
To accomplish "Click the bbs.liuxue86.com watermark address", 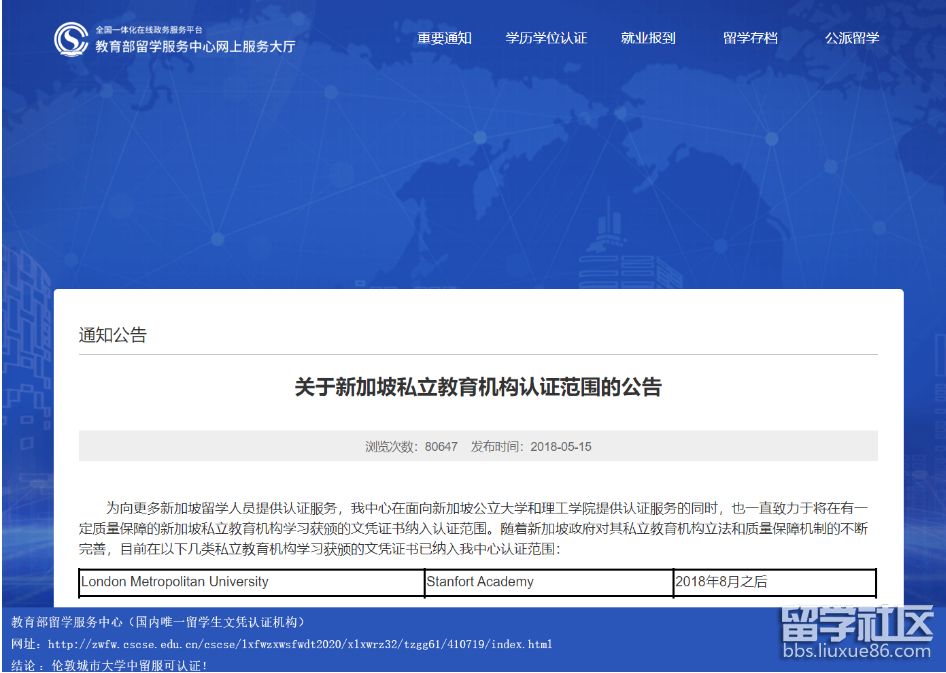I will (855, 652).
